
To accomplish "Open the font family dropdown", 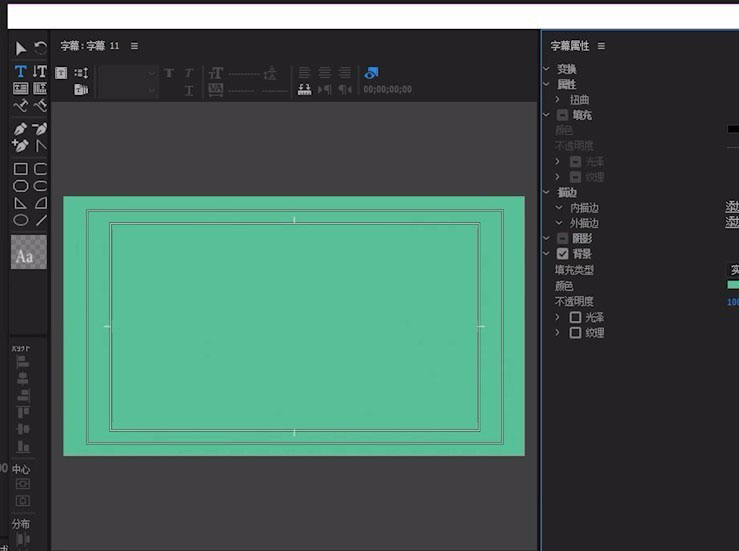I will click(127, 73).
